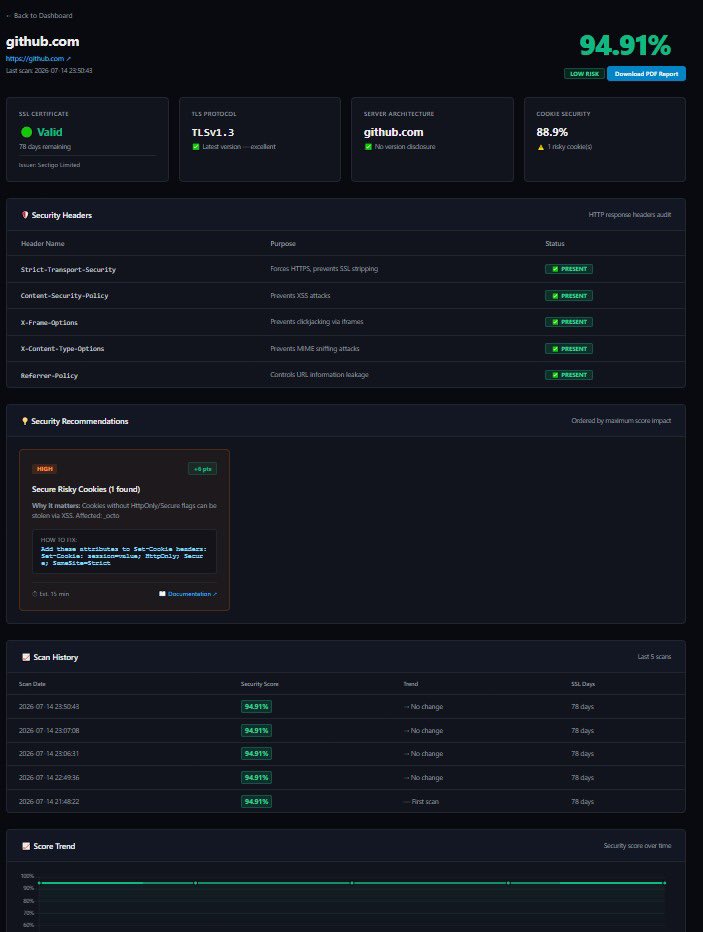Image resolution: width=703 pixels, height=932 pixels.
Task: Click the 94.91% score badge for 21:48:22 scan
Action: tap(256, 801)
